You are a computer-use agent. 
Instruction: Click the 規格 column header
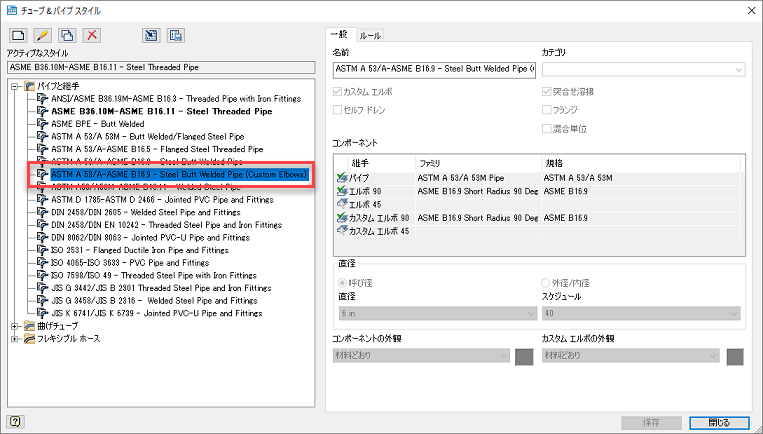(641, 163)
